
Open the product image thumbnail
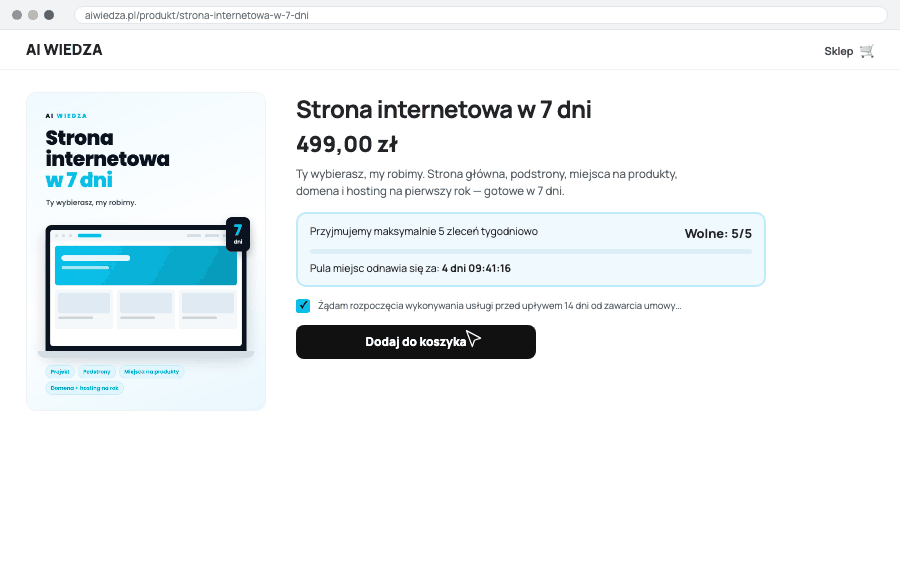click(146, 251)
